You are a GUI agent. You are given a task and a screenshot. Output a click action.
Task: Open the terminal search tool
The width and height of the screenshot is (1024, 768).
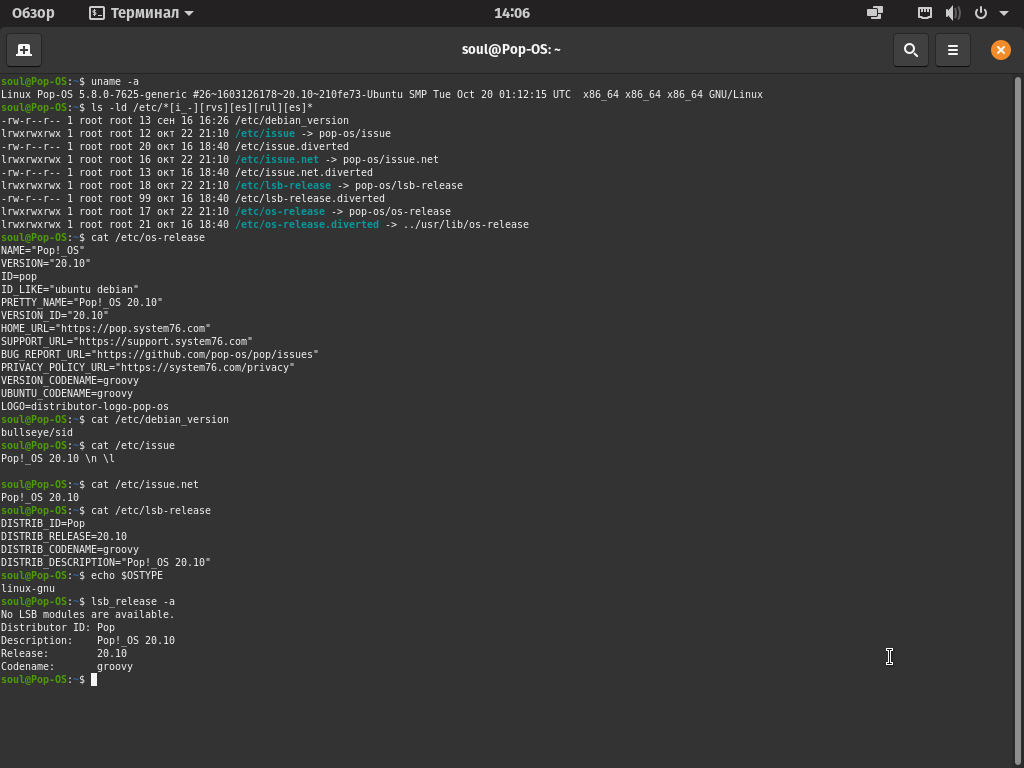coord(910,50)
